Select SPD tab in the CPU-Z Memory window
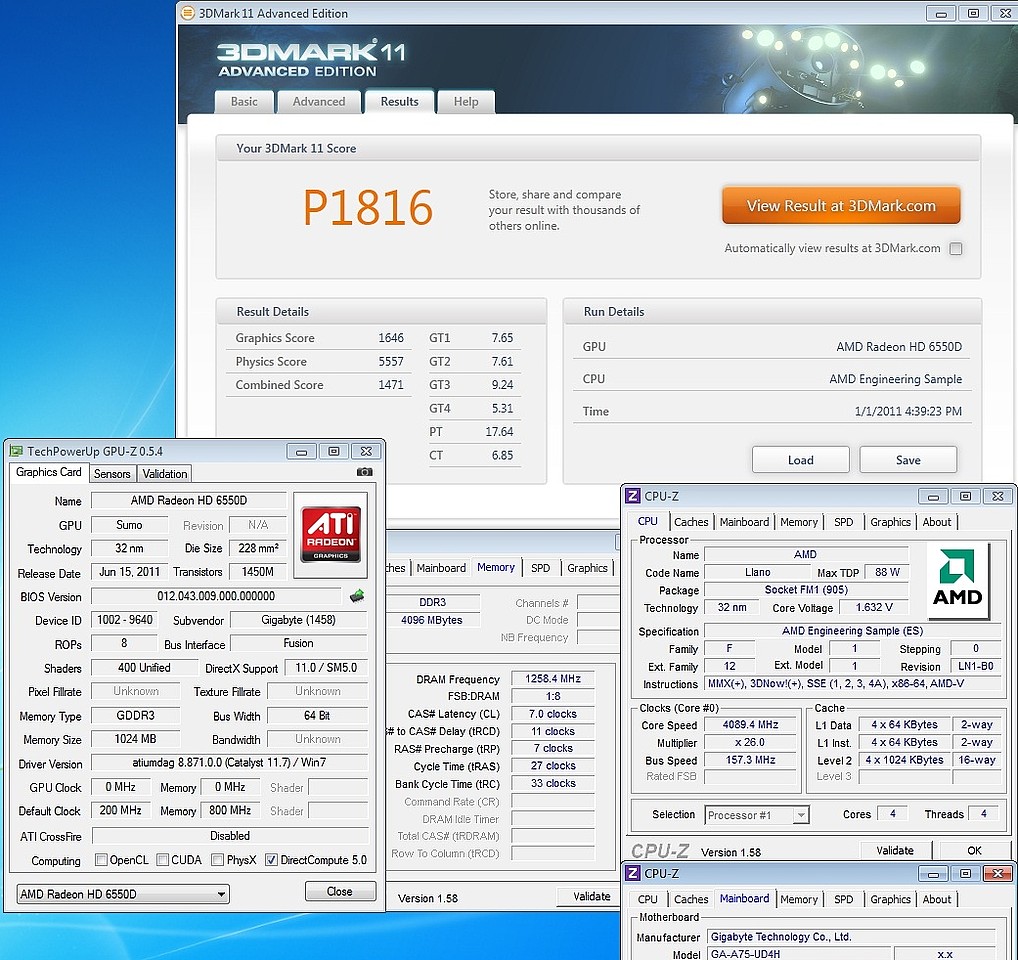 540,568
